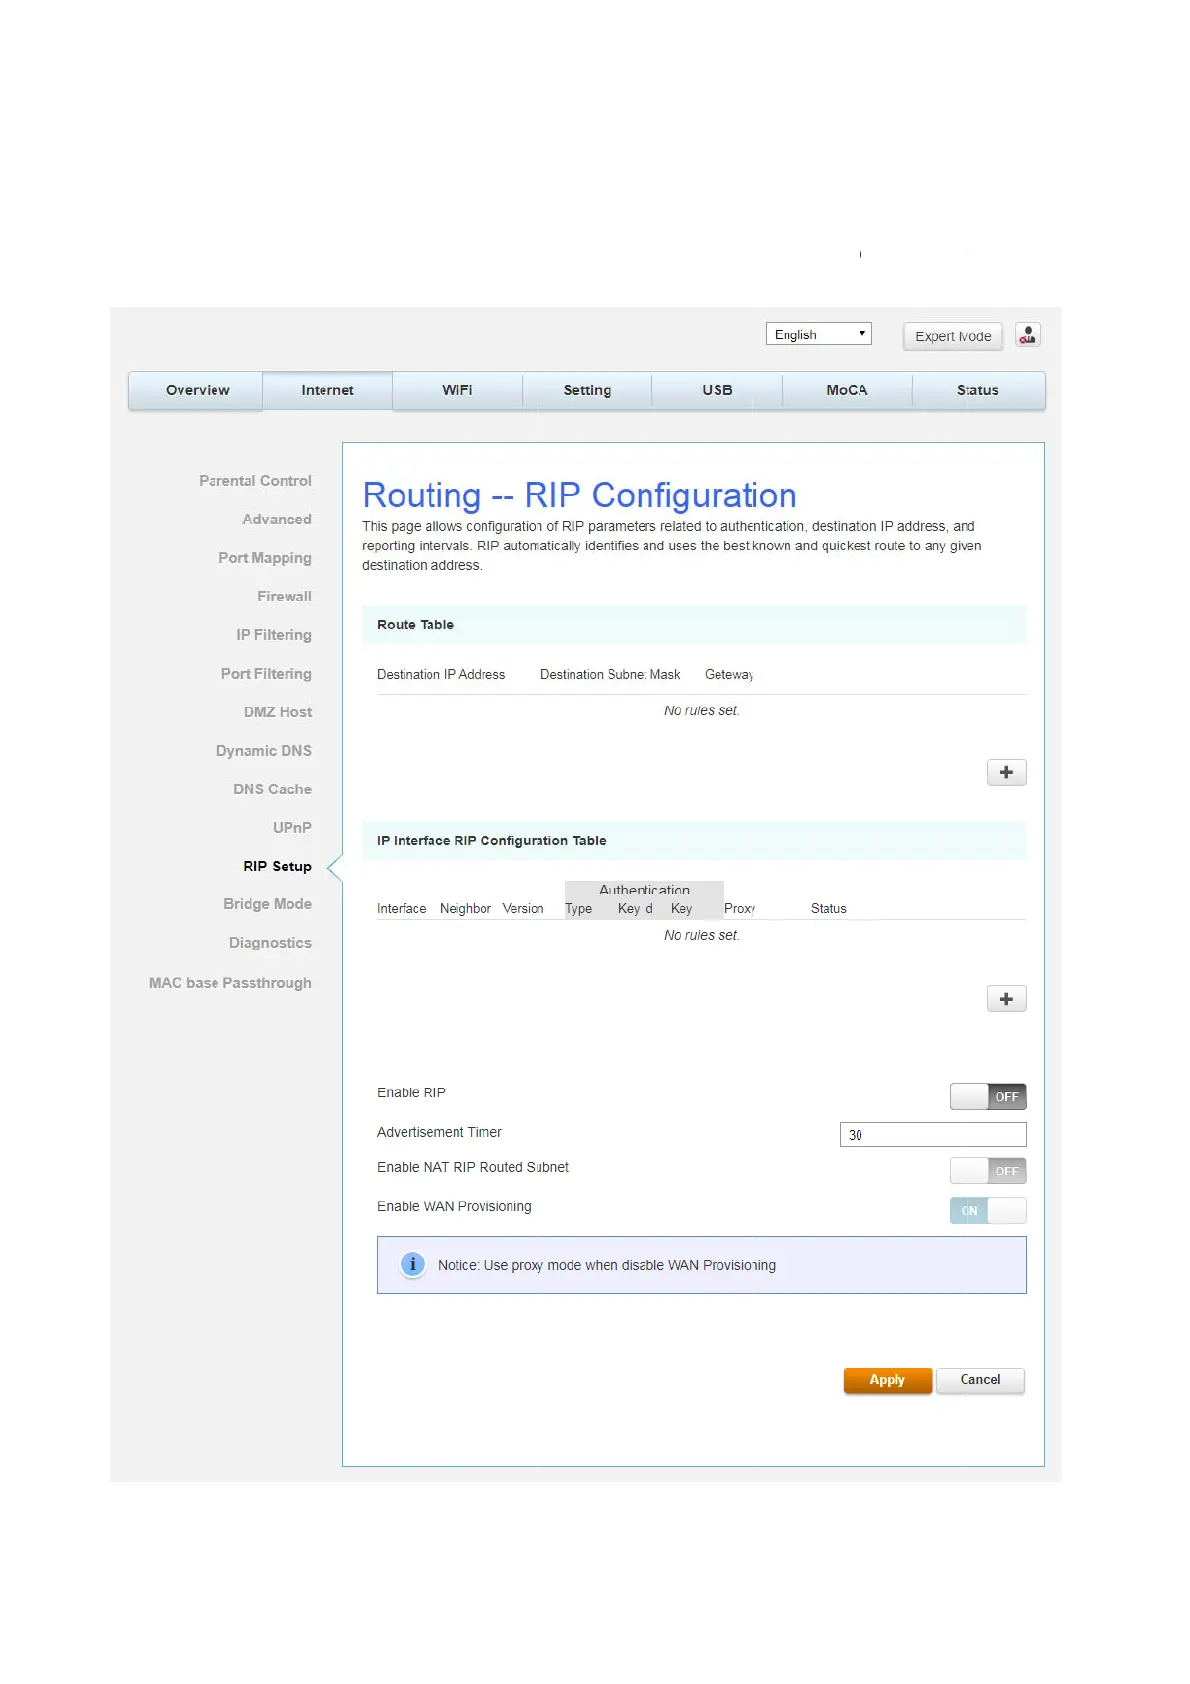Add a new Route Table entry
Viewport: 1190px width, 1684px height.
pyautogui.click(x=1006, y=772)
